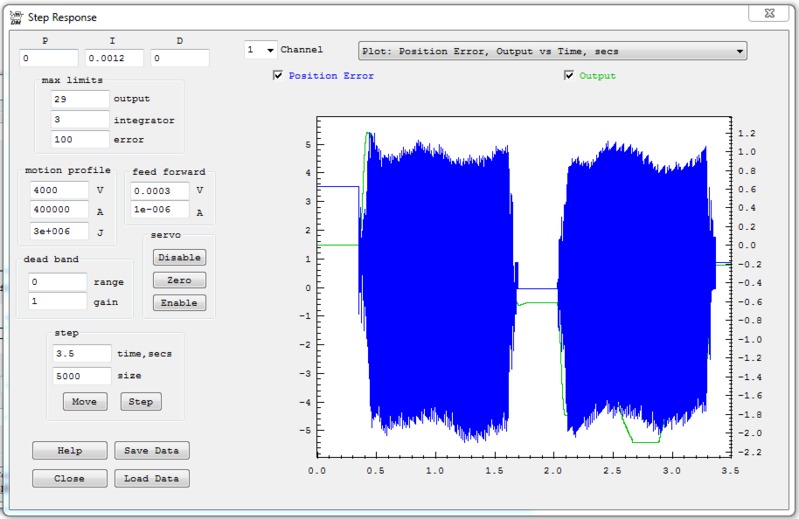Click the Close button at bottom left
The width and height of the screenshot is (799, 519).
pyautogui.click(x=69, y=479)
